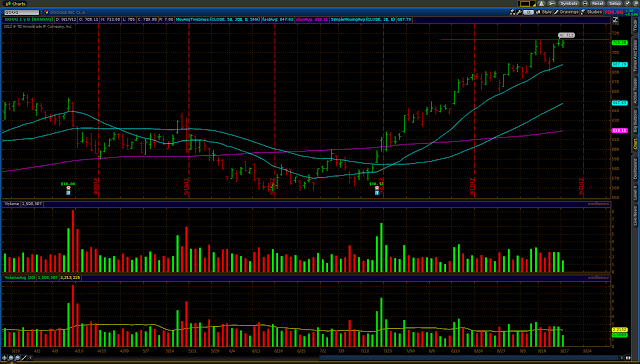Click the pan arrows icon at bottom left
The width and height of the screenshot is (640, 364).
[x=4, y=358]
